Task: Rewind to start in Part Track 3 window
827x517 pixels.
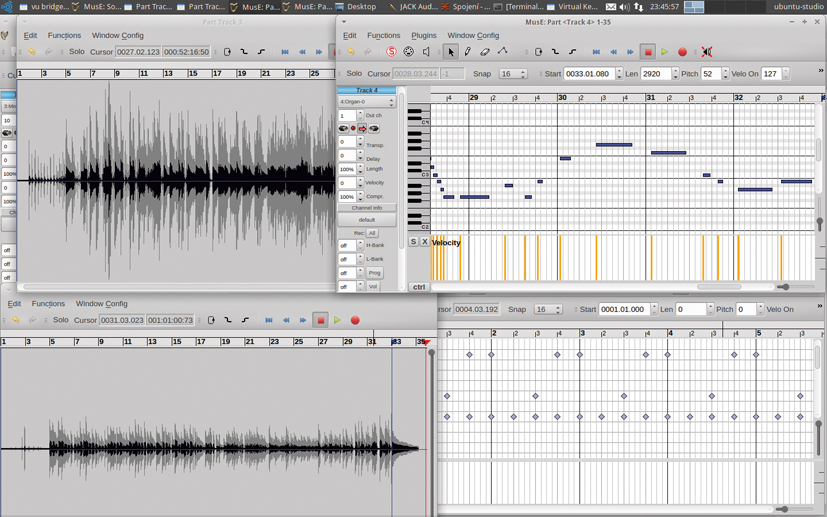Action: pos(285,52)
